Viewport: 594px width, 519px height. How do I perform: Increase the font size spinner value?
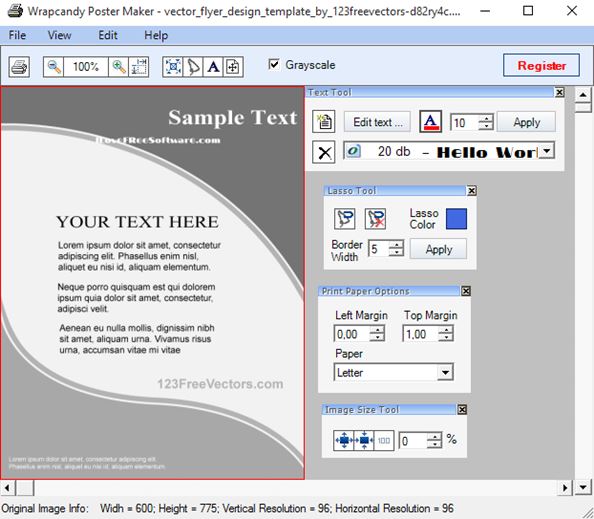[486, 118]
